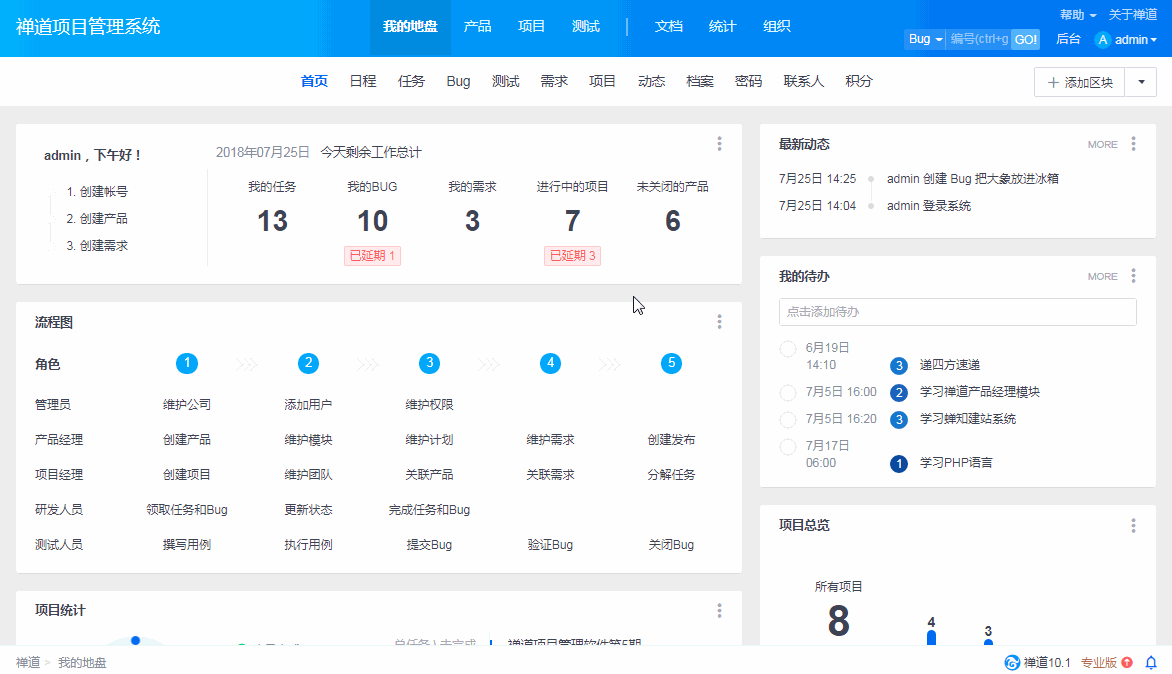Open the three-dot menu of 我的待办 panel
Viewport: 1172px width, 674px height.
[x=1133, y=276]
